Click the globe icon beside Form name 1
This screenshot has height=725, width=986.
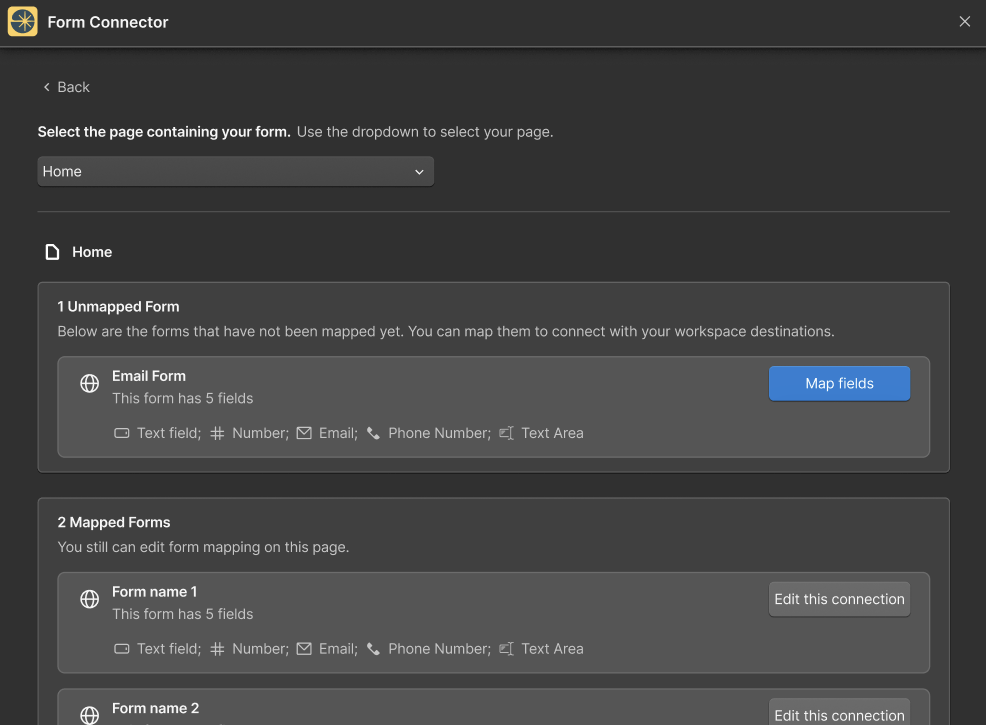90,599
